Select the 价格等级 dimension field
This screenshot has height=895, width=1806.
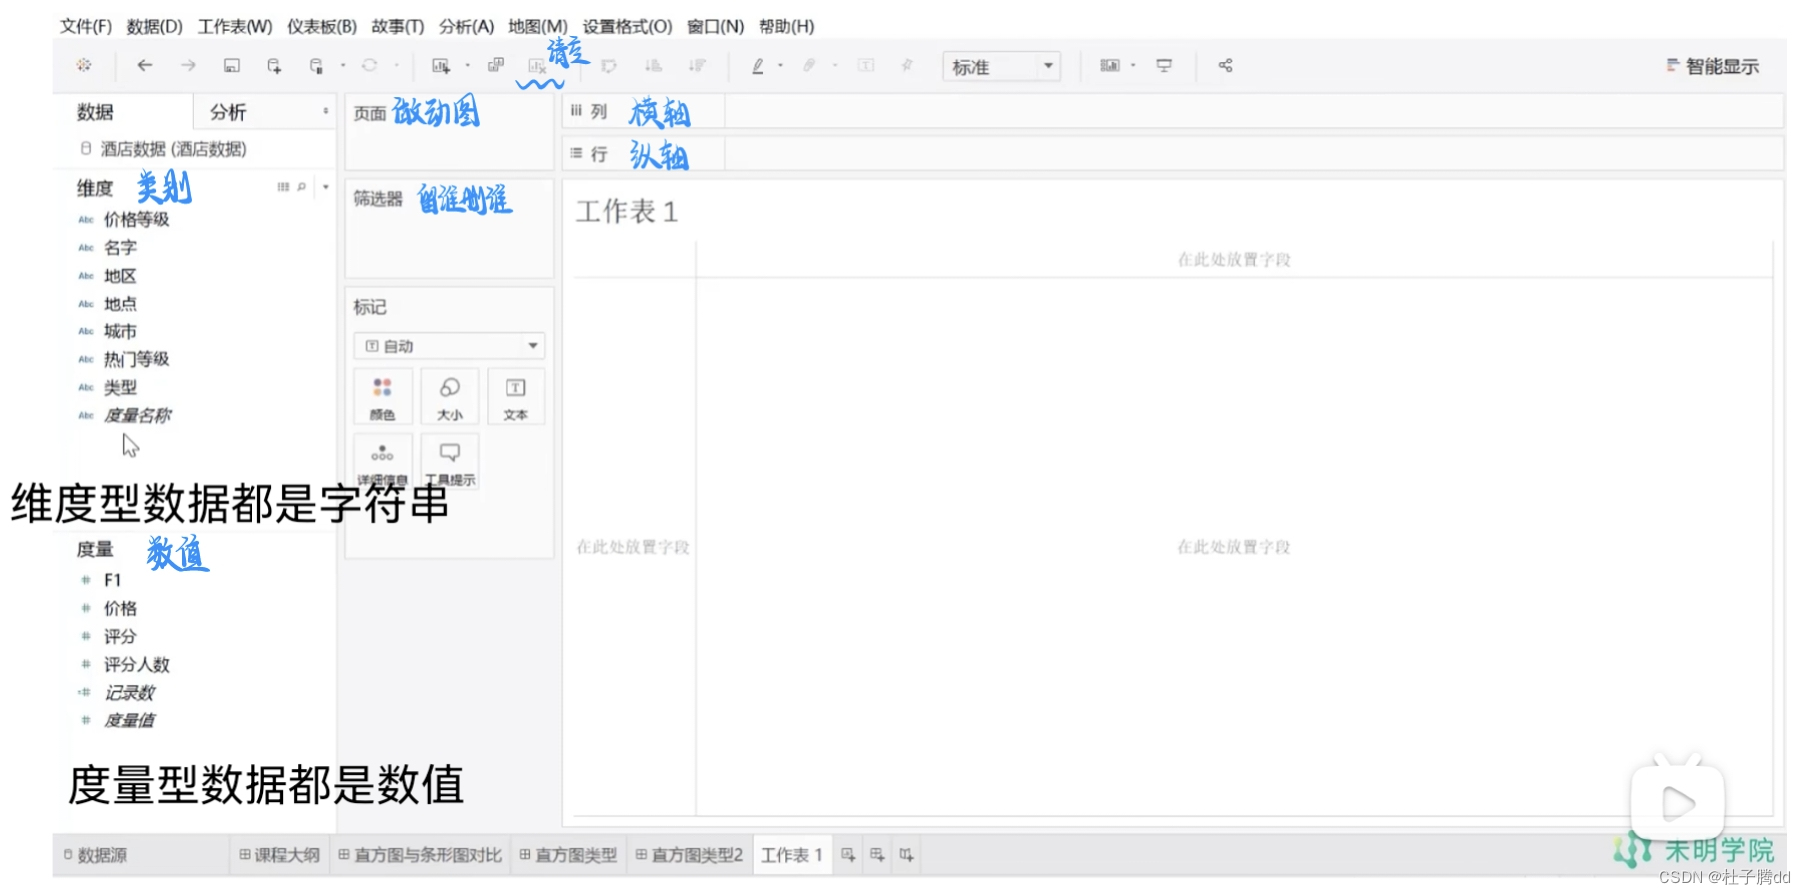[137, 219]
